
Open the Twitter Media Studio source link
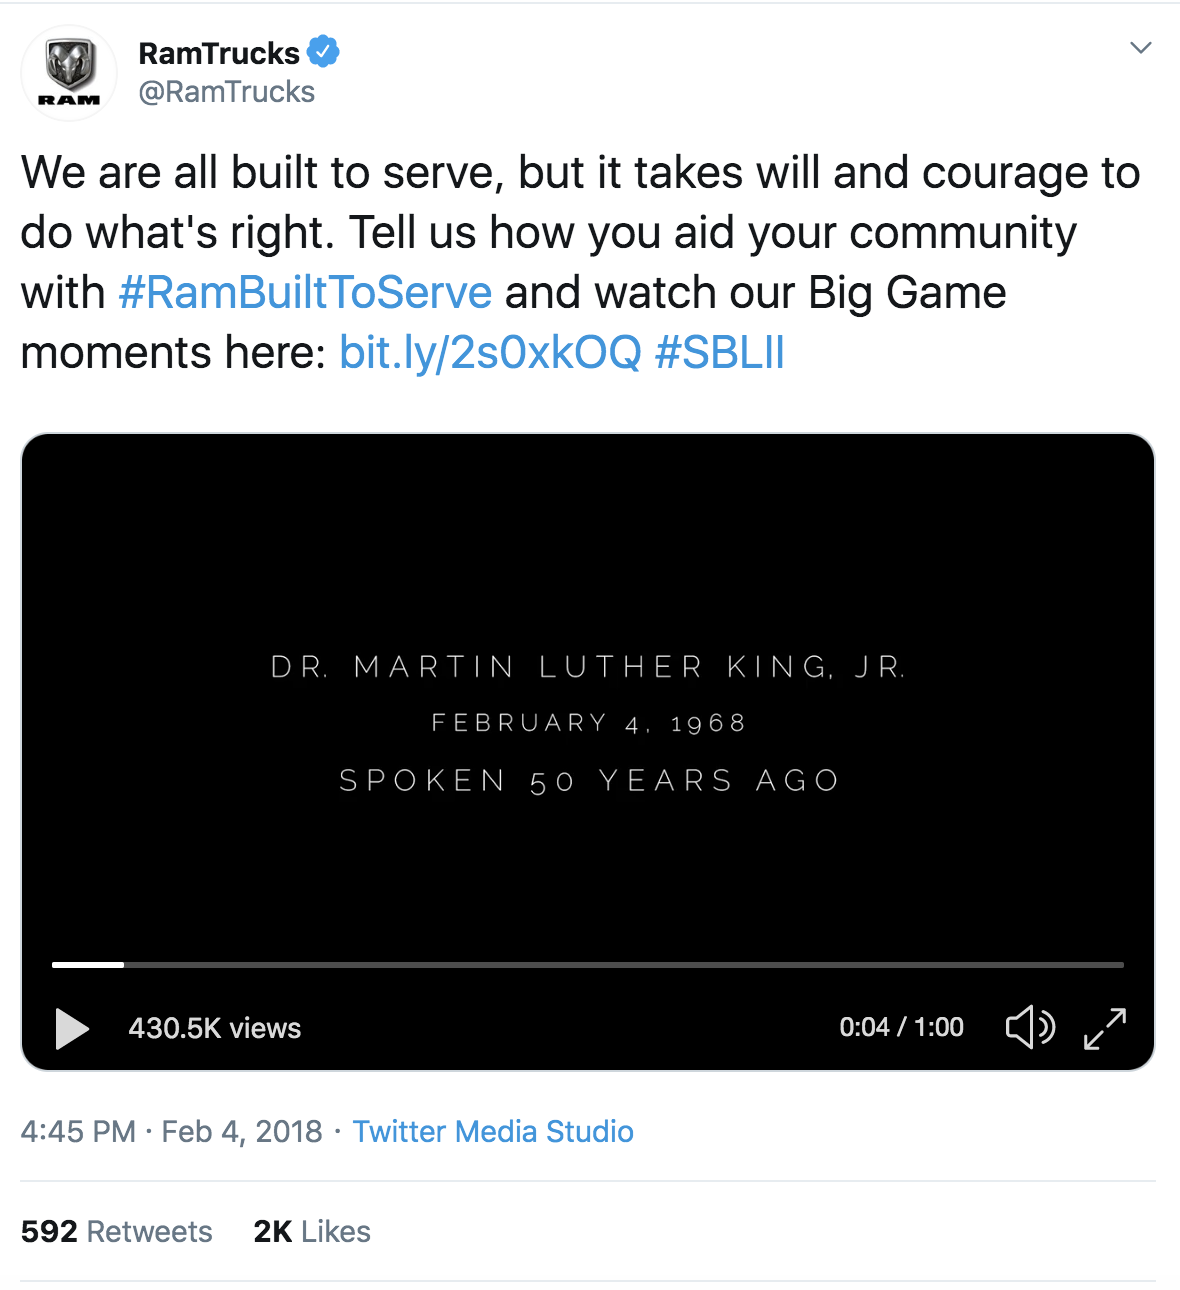point(493,1131)
